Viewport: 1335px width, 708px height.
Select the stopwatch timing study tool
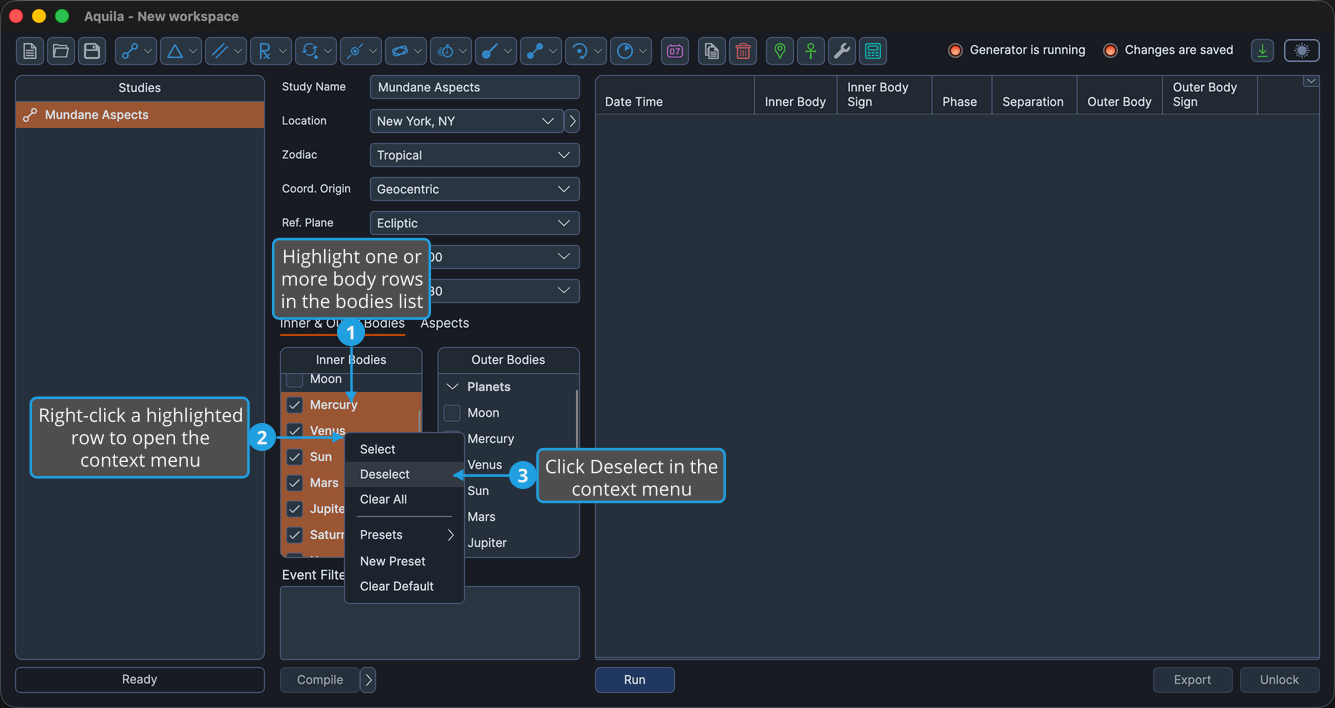click(451, 51)
